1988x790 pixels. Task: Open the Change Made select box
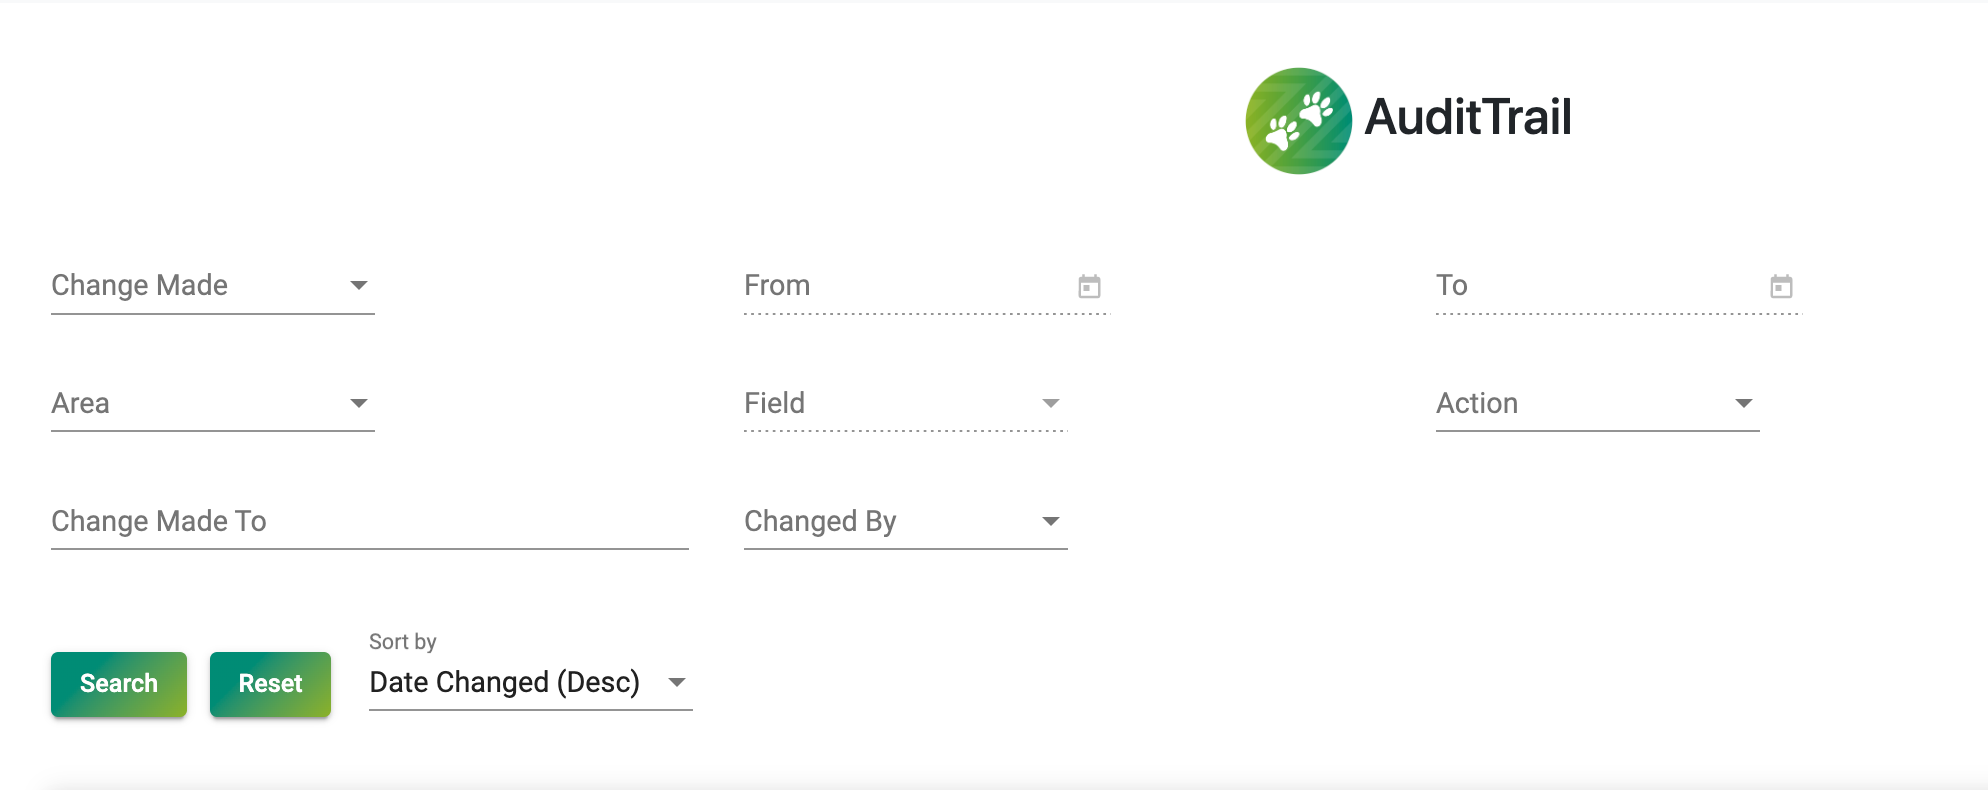213,286
